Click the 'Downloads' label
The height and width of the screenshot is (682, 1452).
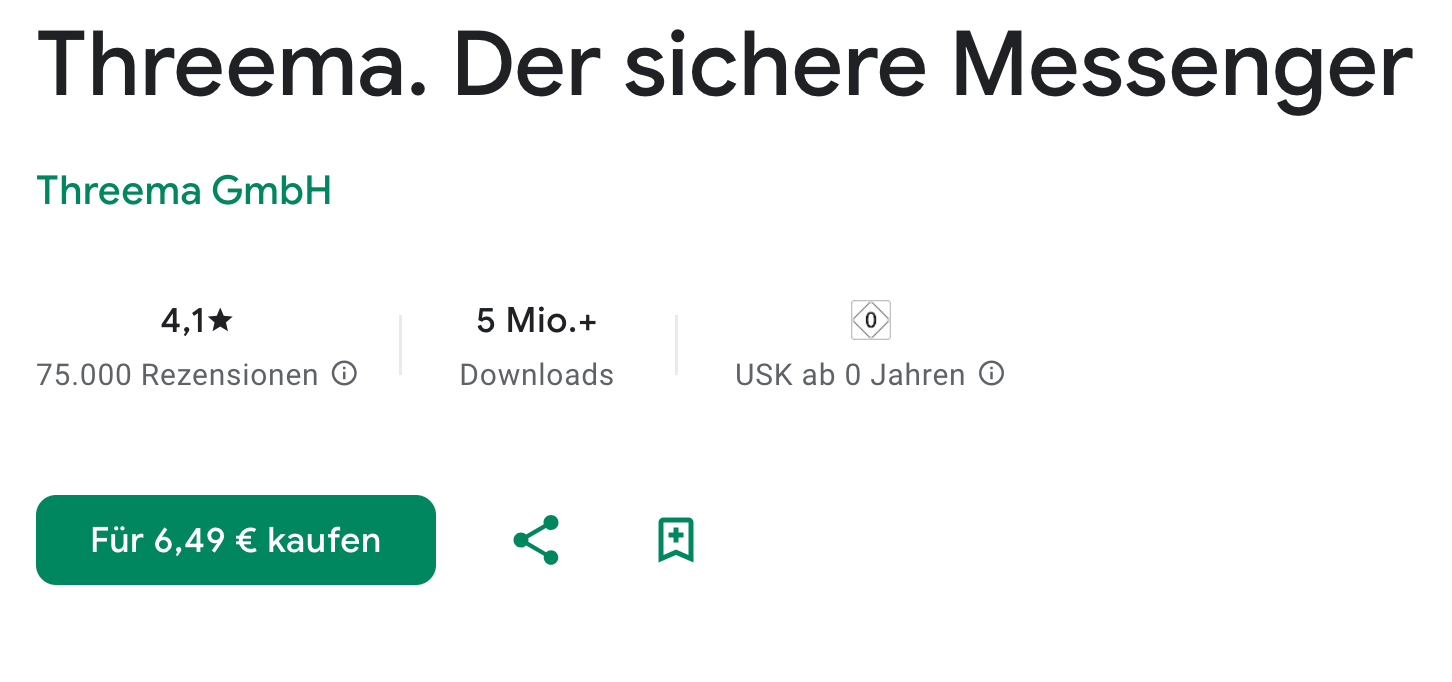(x=537, y=375)
